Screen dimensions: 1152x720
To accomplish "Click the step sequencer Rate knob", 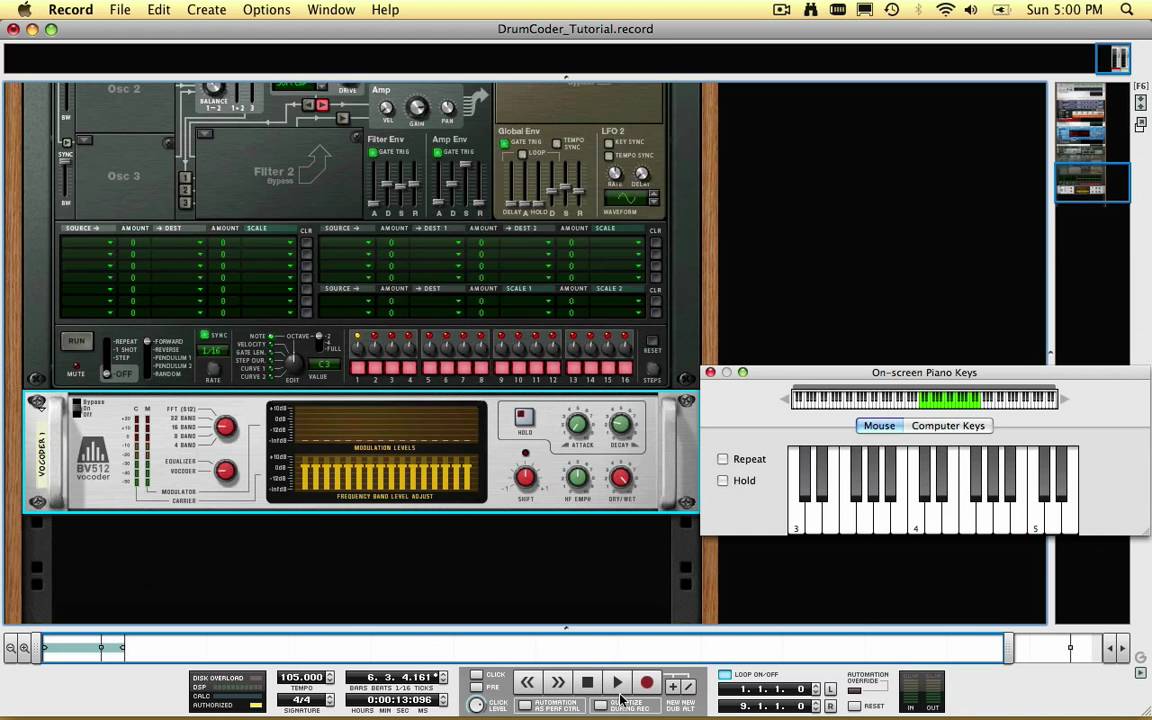I will (x=213, y=368).
